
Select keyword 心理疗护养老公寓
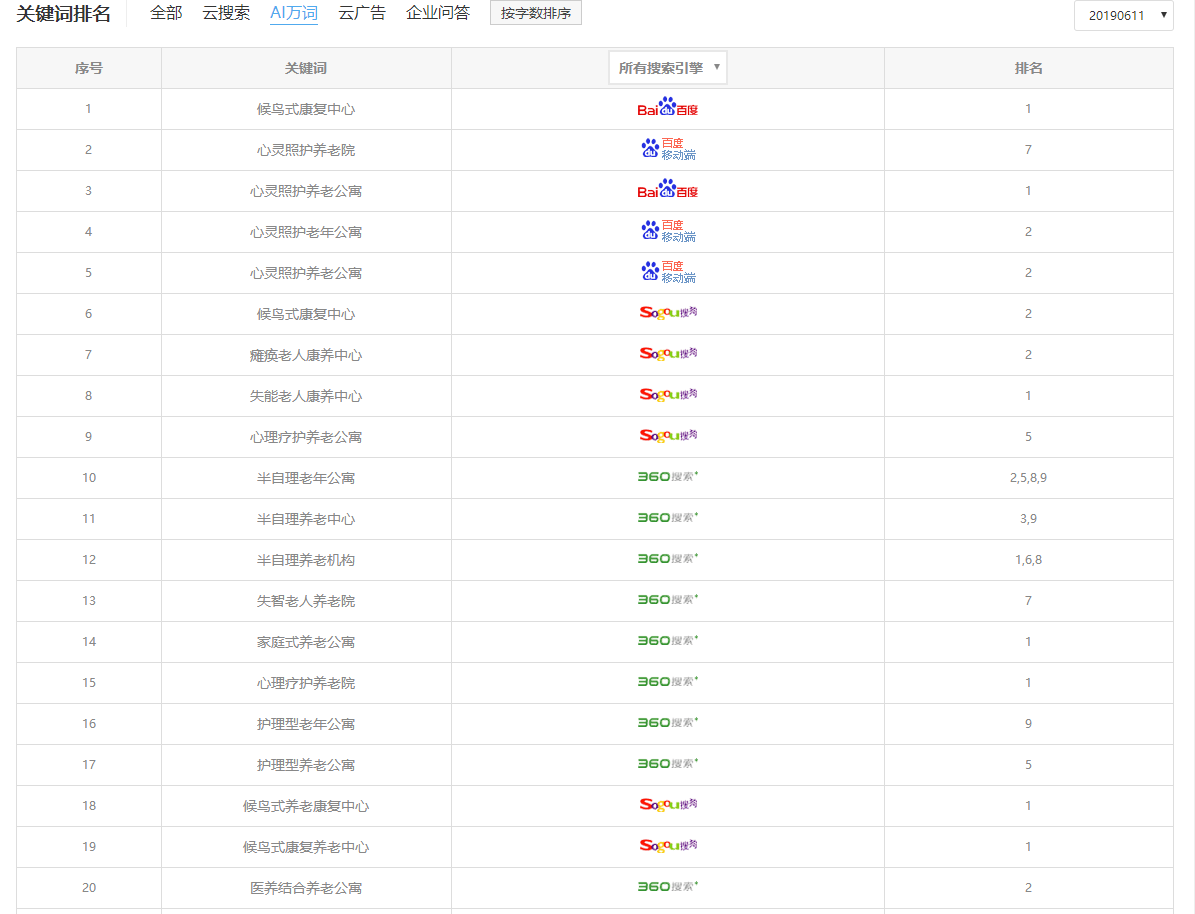(x=306, y=438)
